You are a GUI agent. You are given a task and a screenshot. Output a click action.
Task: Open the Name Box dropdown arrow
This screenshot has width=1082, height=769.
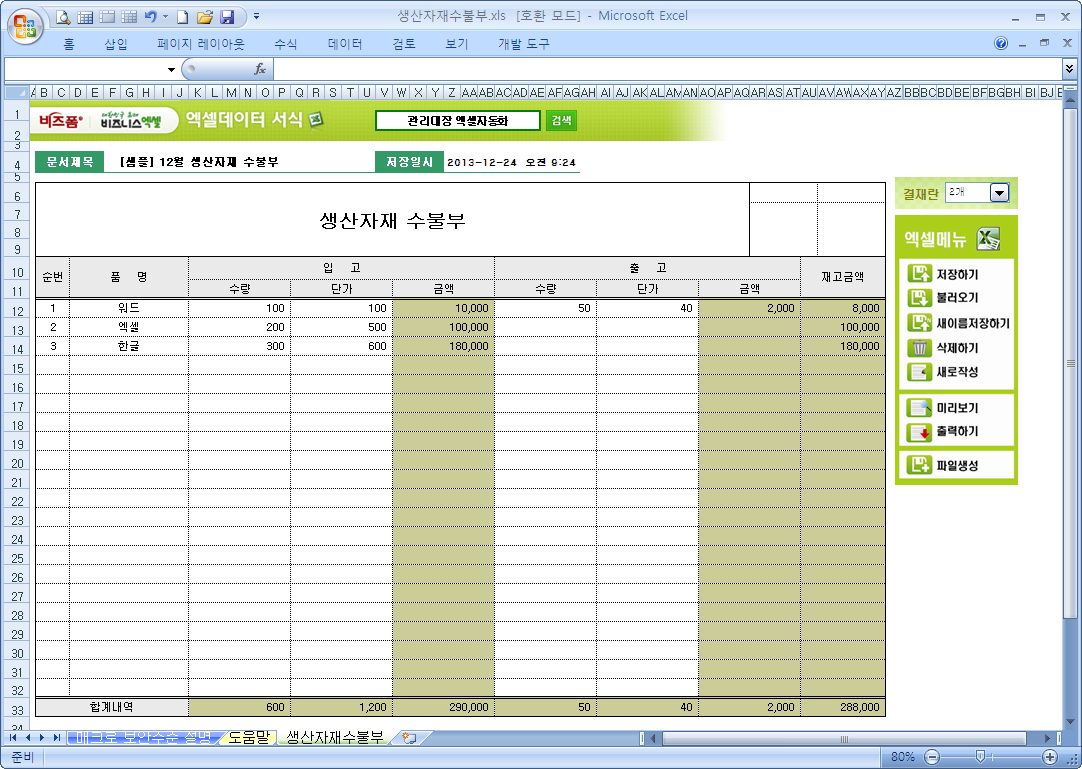tap(171, 70)
